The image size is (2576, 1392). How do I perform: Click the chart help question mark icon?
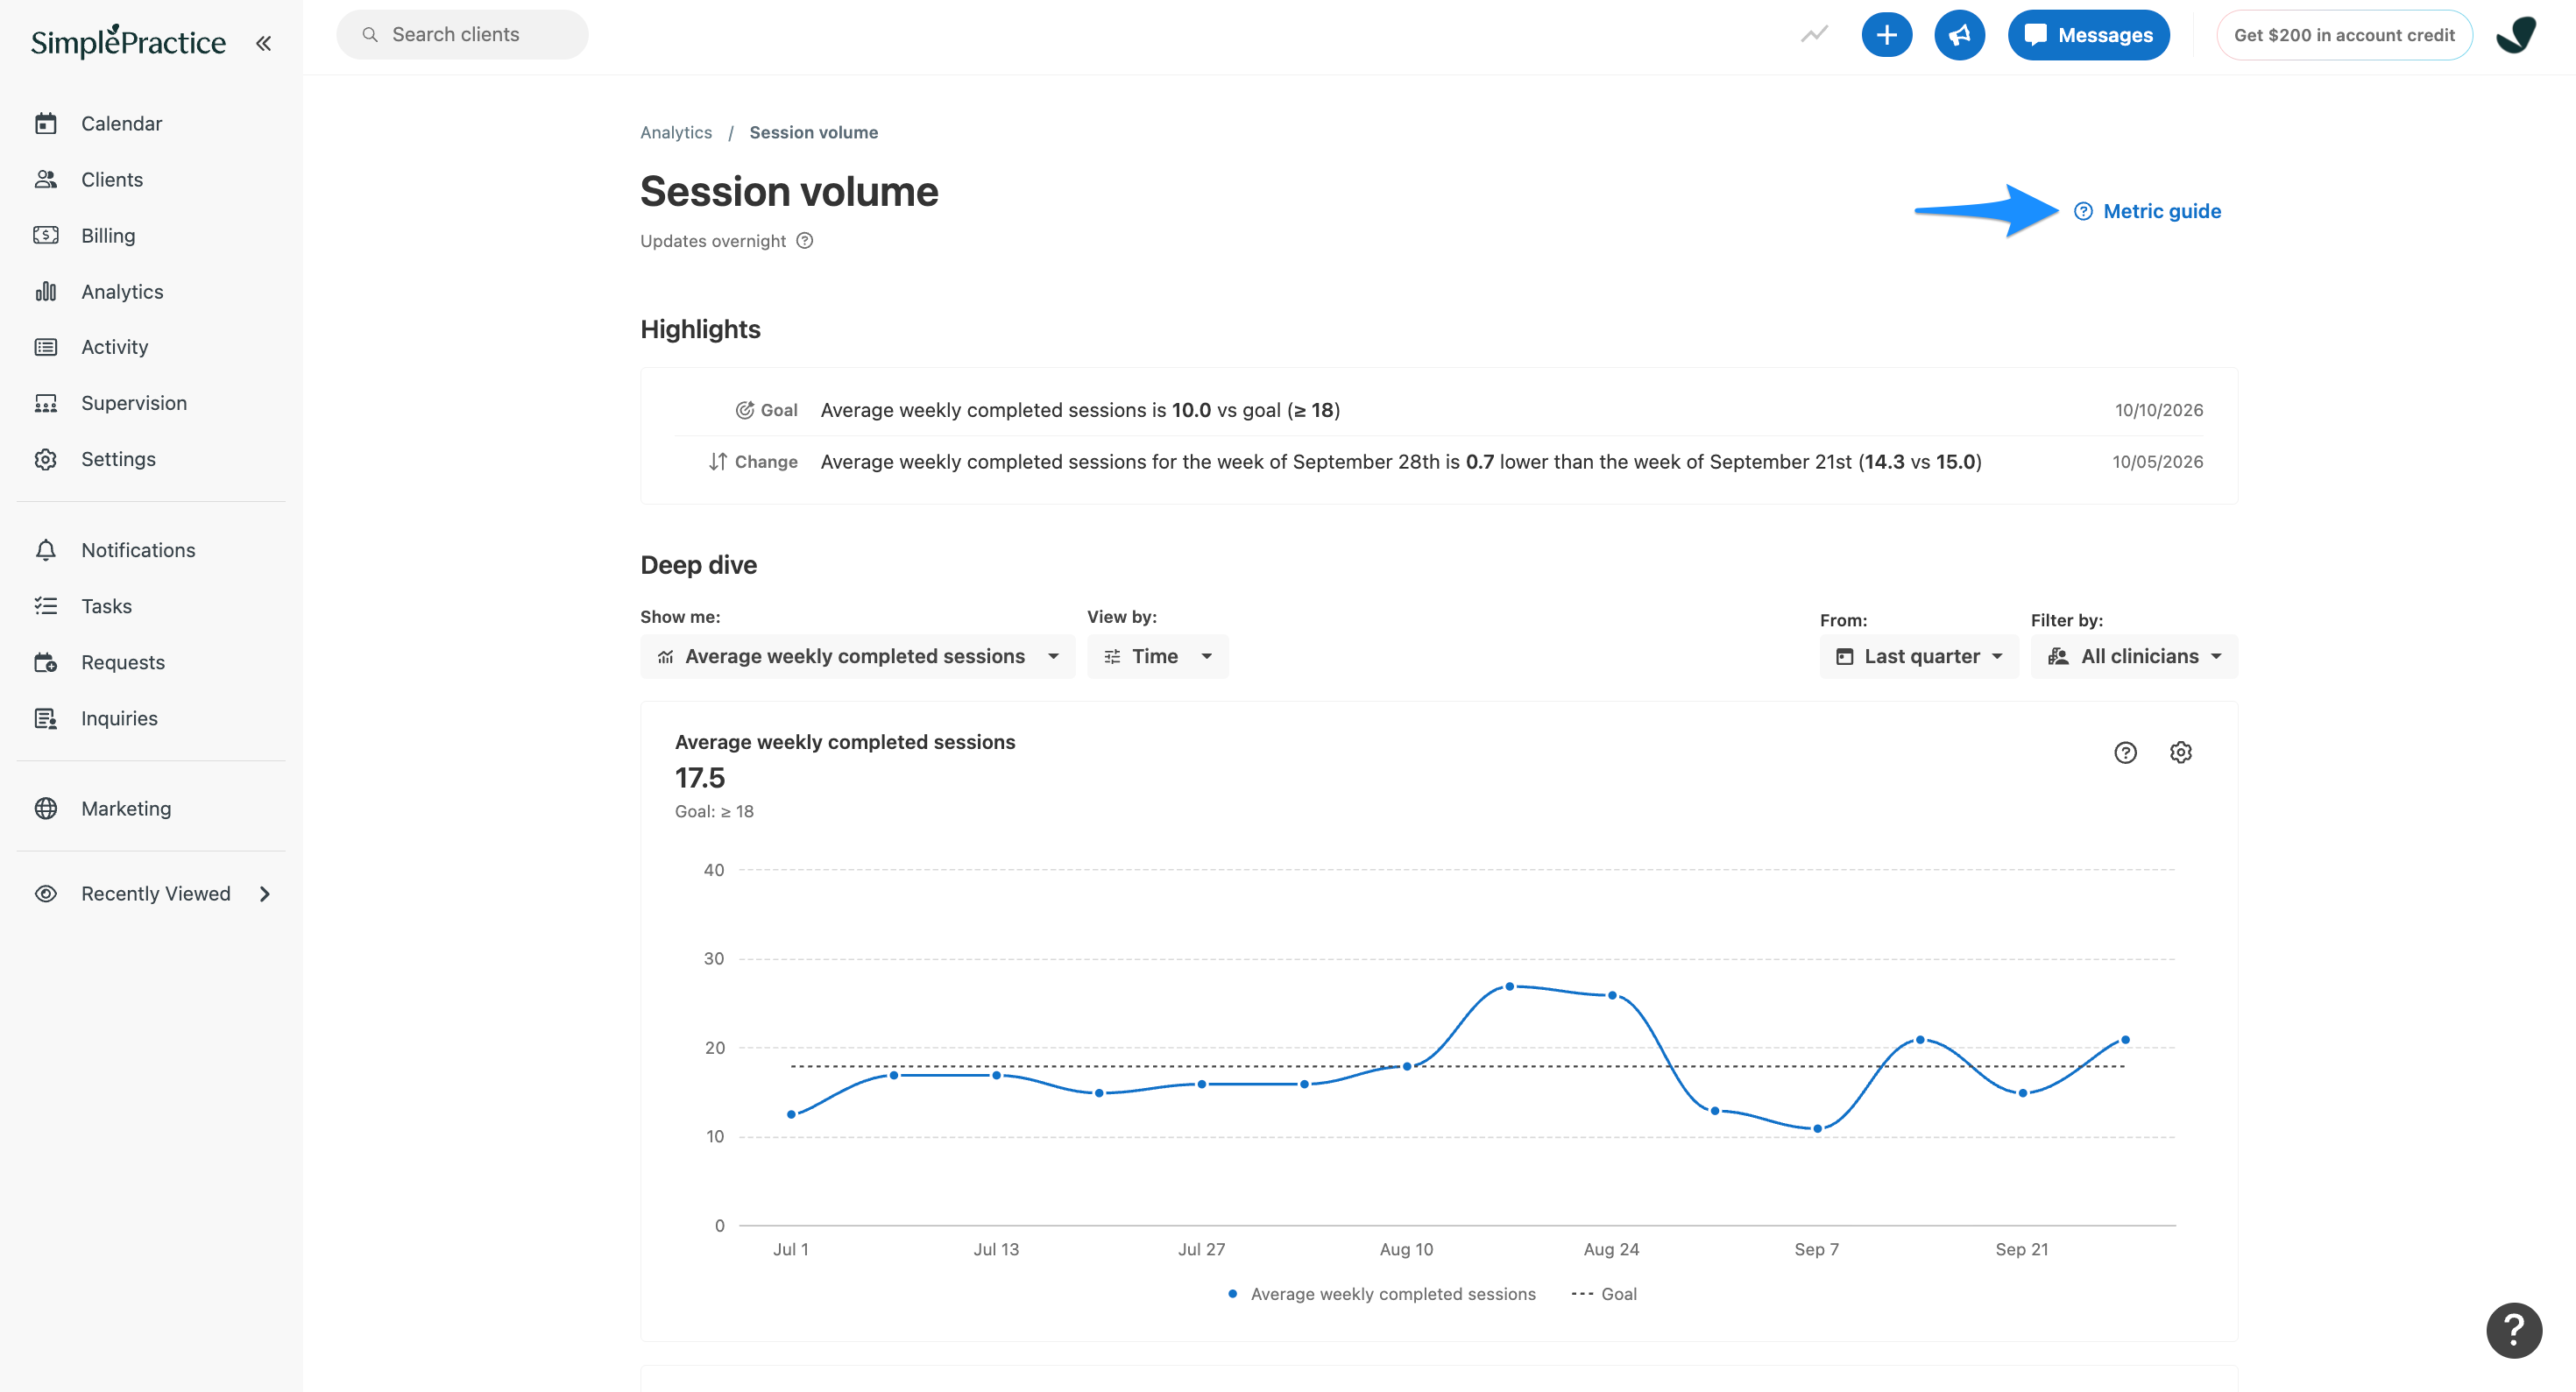pos(2125,752)
